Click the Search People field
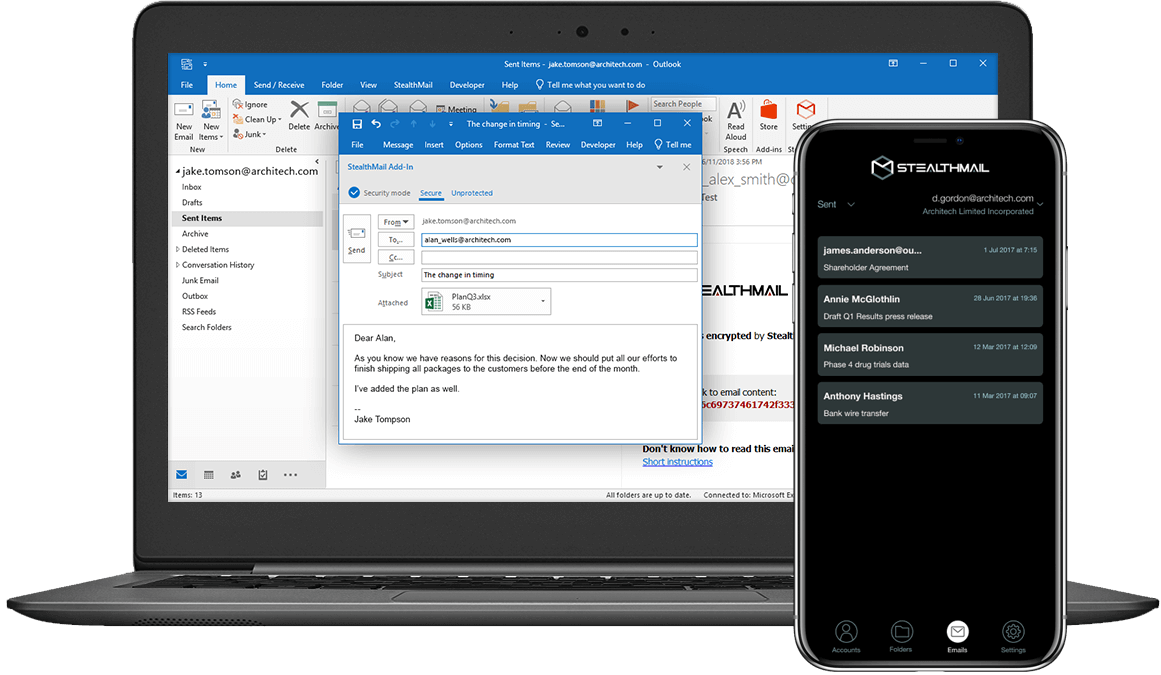1161x675 pixels. coord(683,104)
